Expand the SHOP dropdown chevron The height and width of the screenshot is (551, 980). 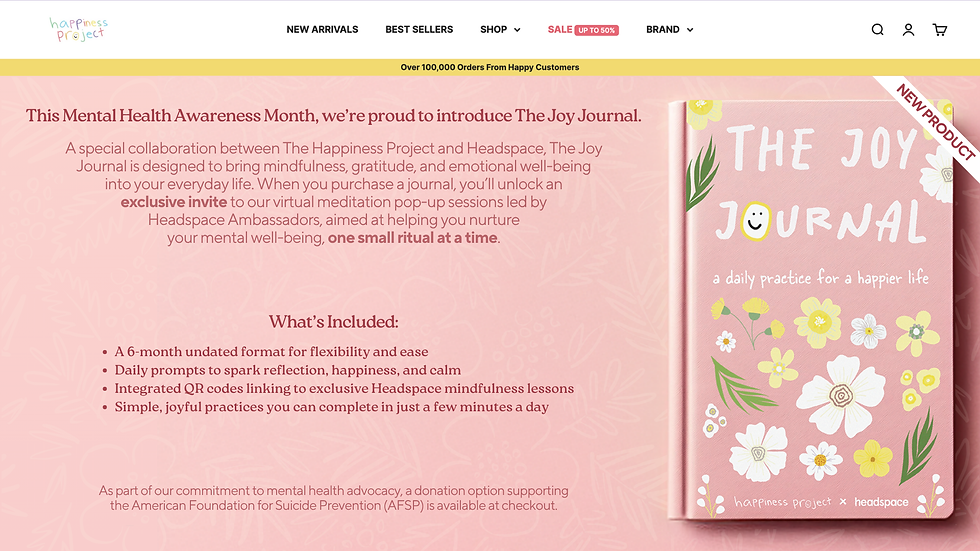(518, 30)
